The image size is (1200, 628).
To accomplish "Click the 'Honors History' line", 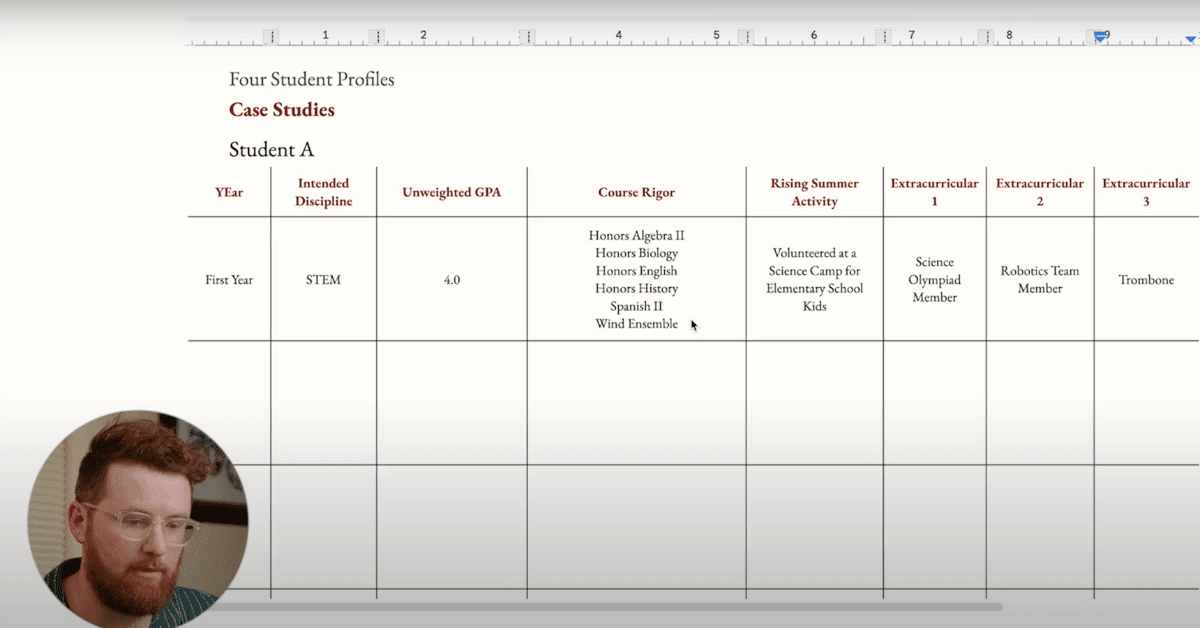I will [x=637, y=289].
